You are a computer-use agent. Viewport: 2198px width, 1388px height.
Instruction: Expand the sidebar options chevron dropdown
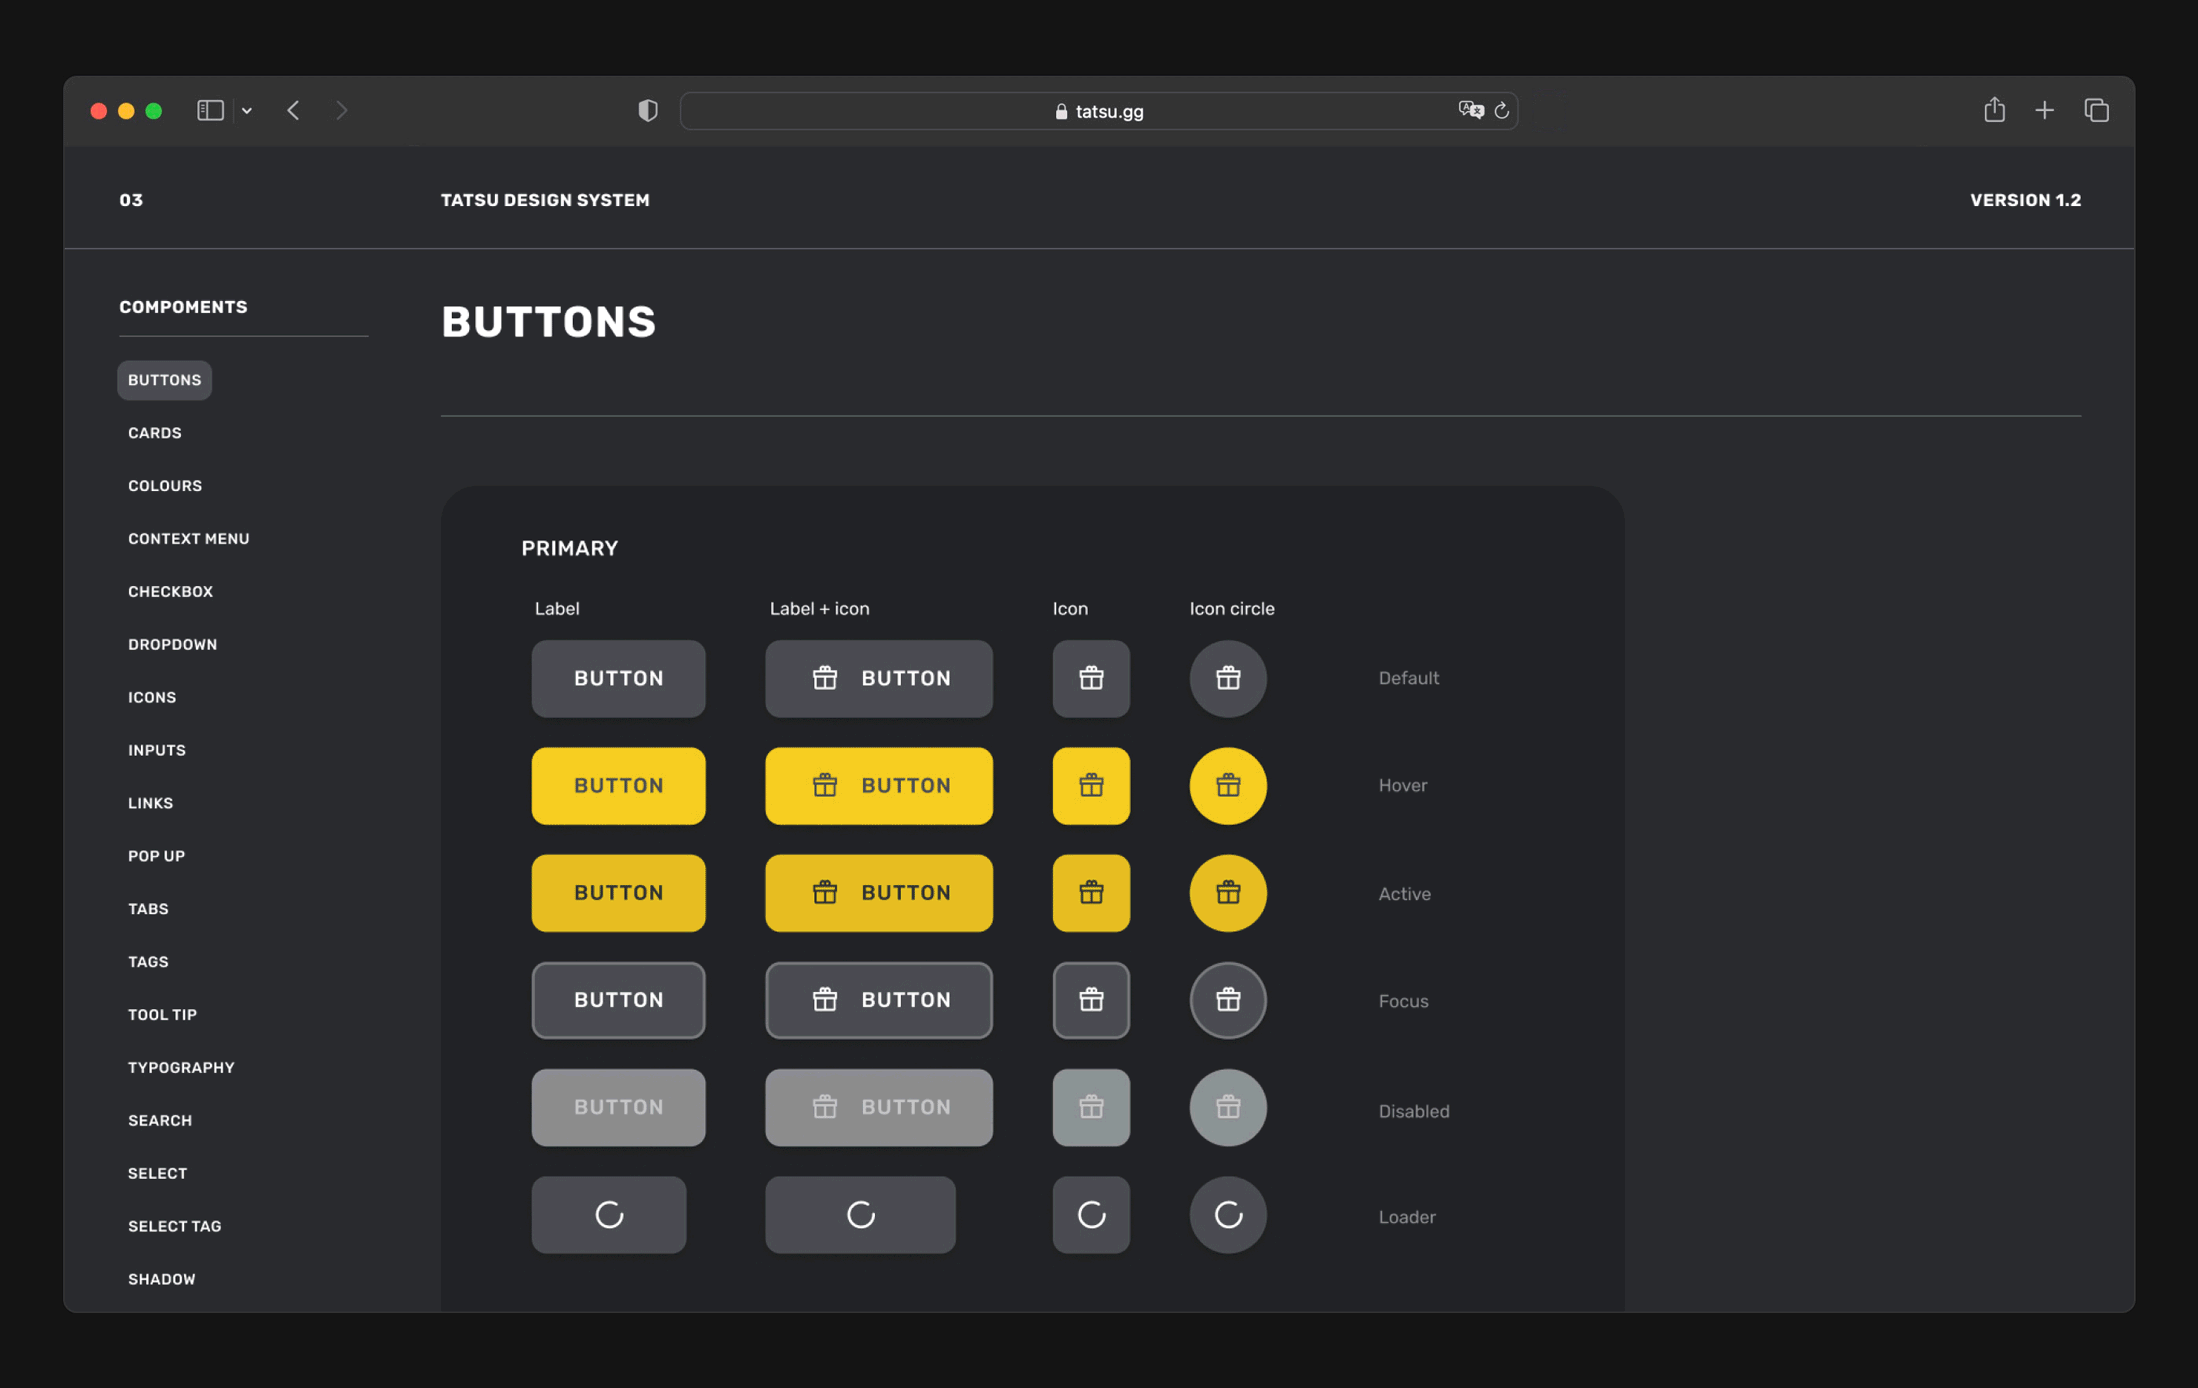click(247, 110)
